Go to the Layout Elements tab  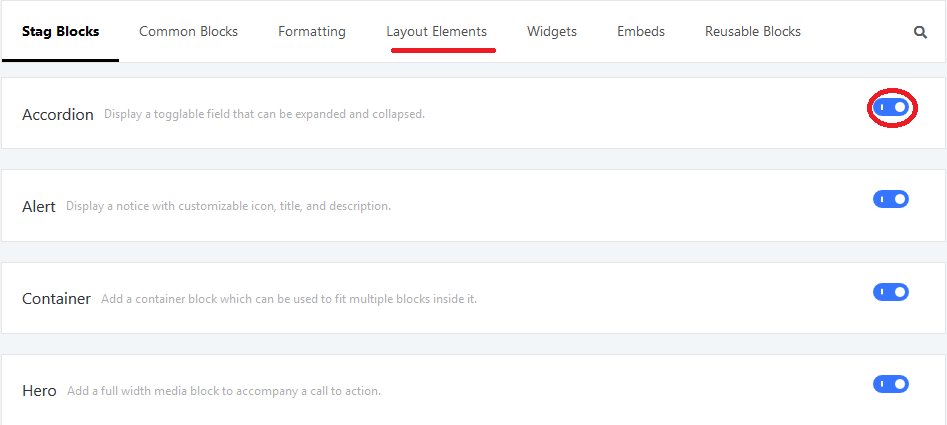tap(437, 31)
